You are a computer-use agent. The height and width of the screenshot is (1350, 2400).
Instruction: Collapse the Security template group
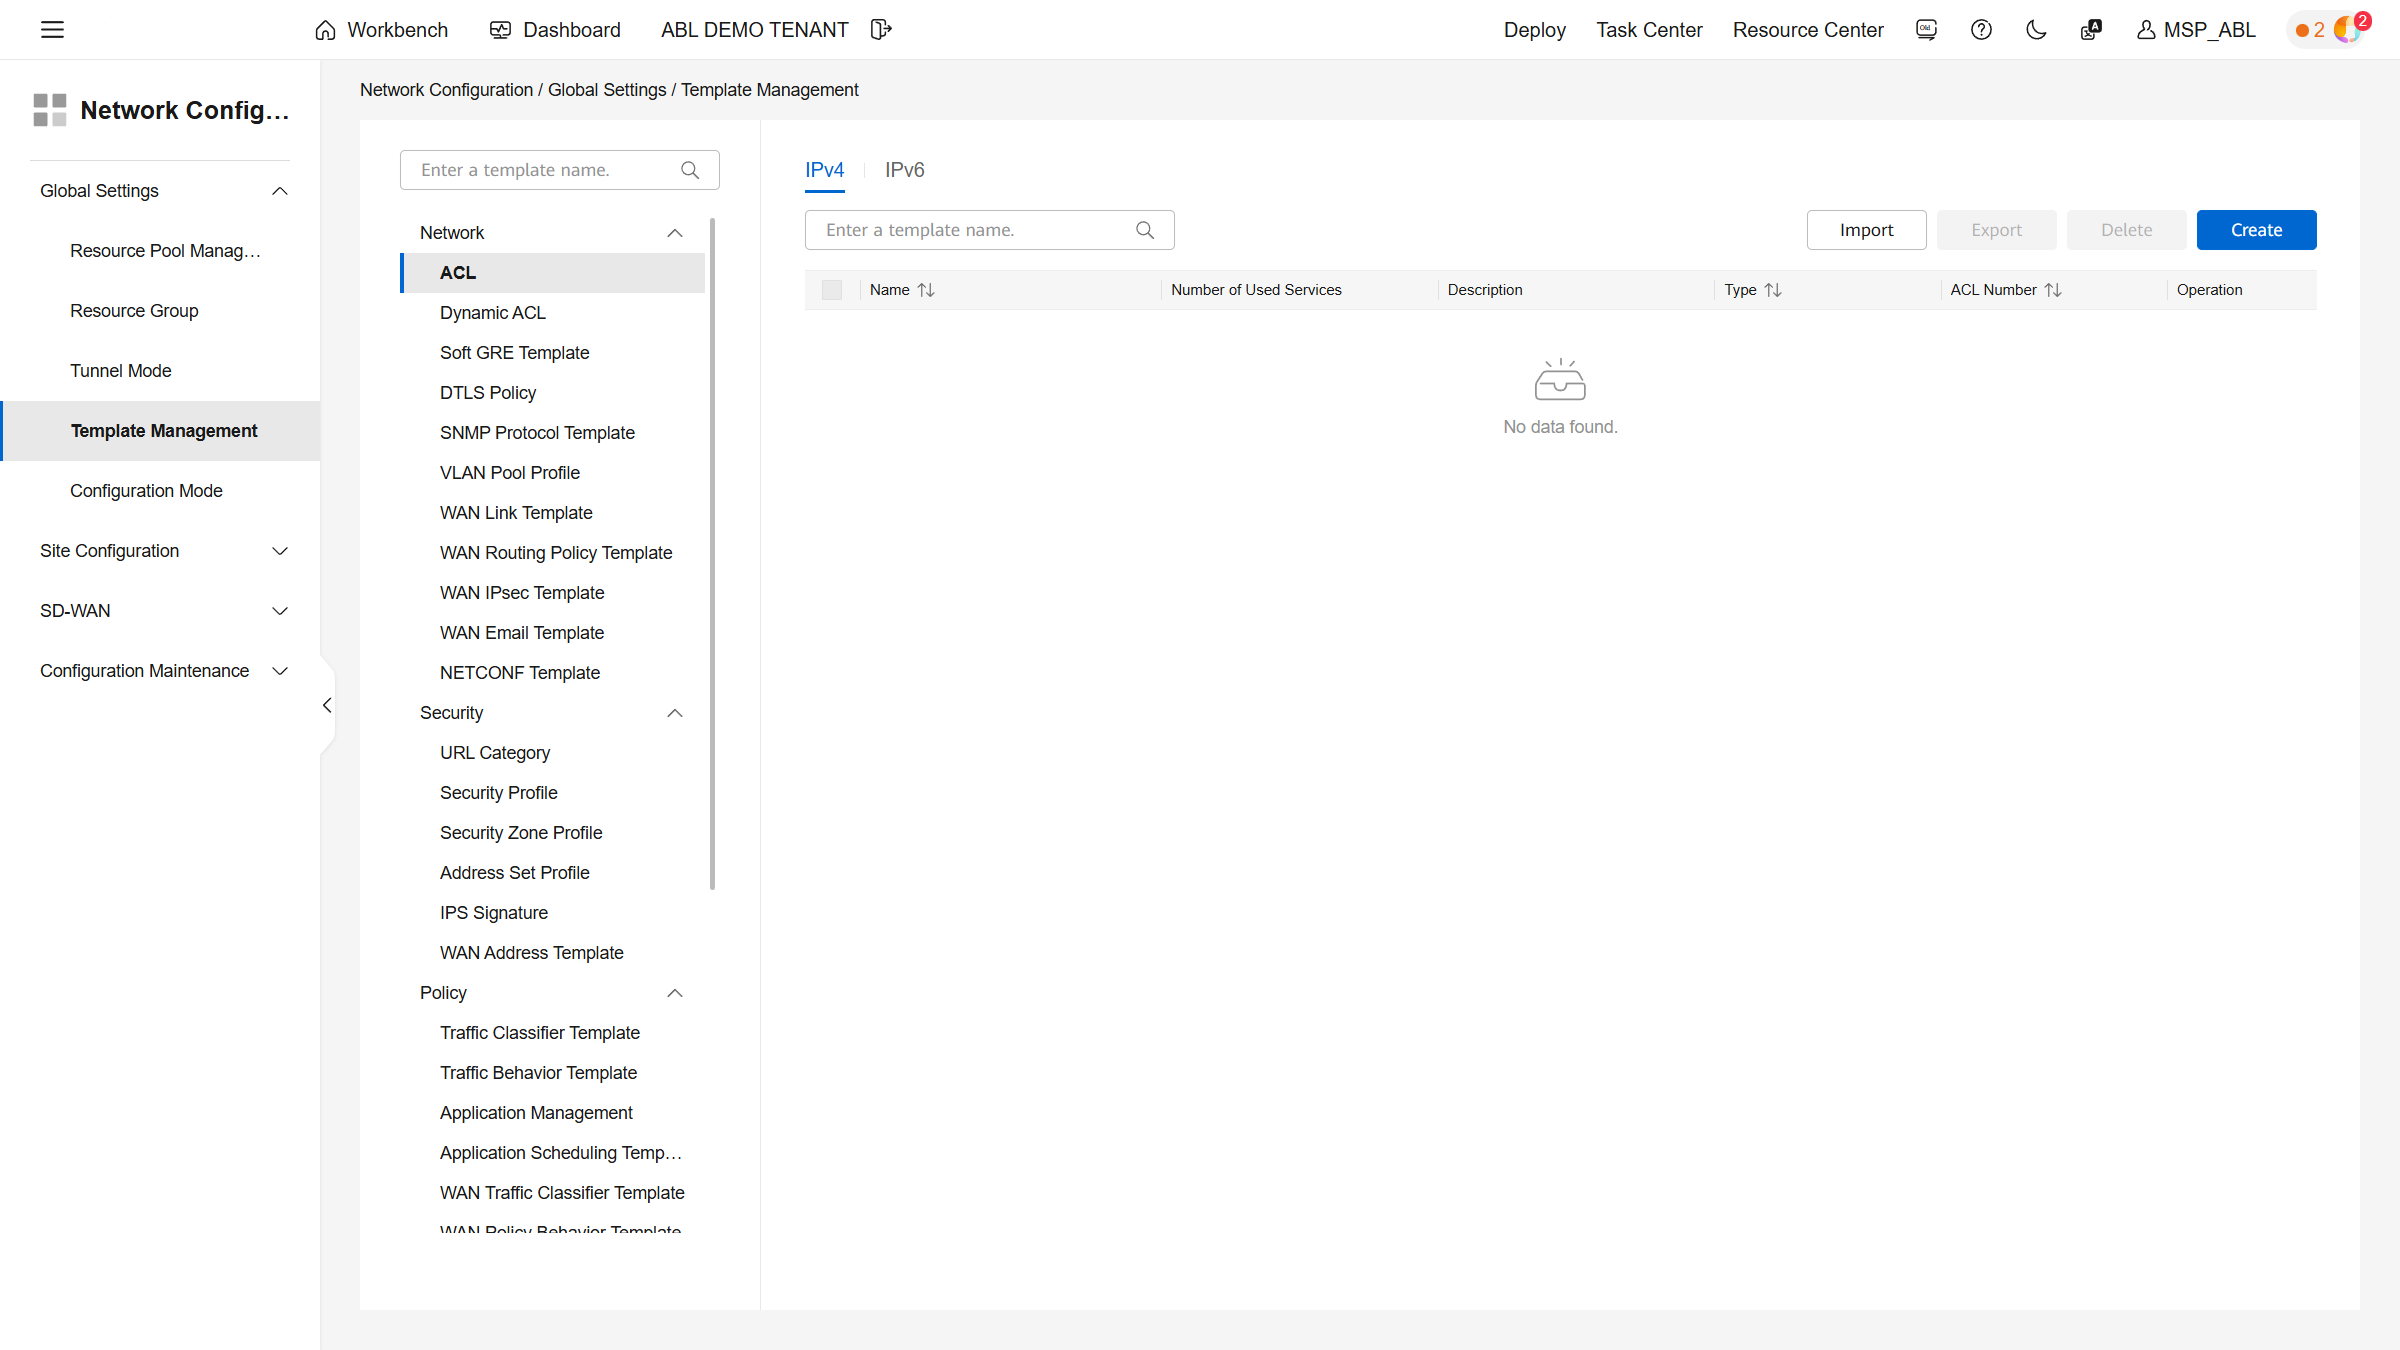coord(675,713)
